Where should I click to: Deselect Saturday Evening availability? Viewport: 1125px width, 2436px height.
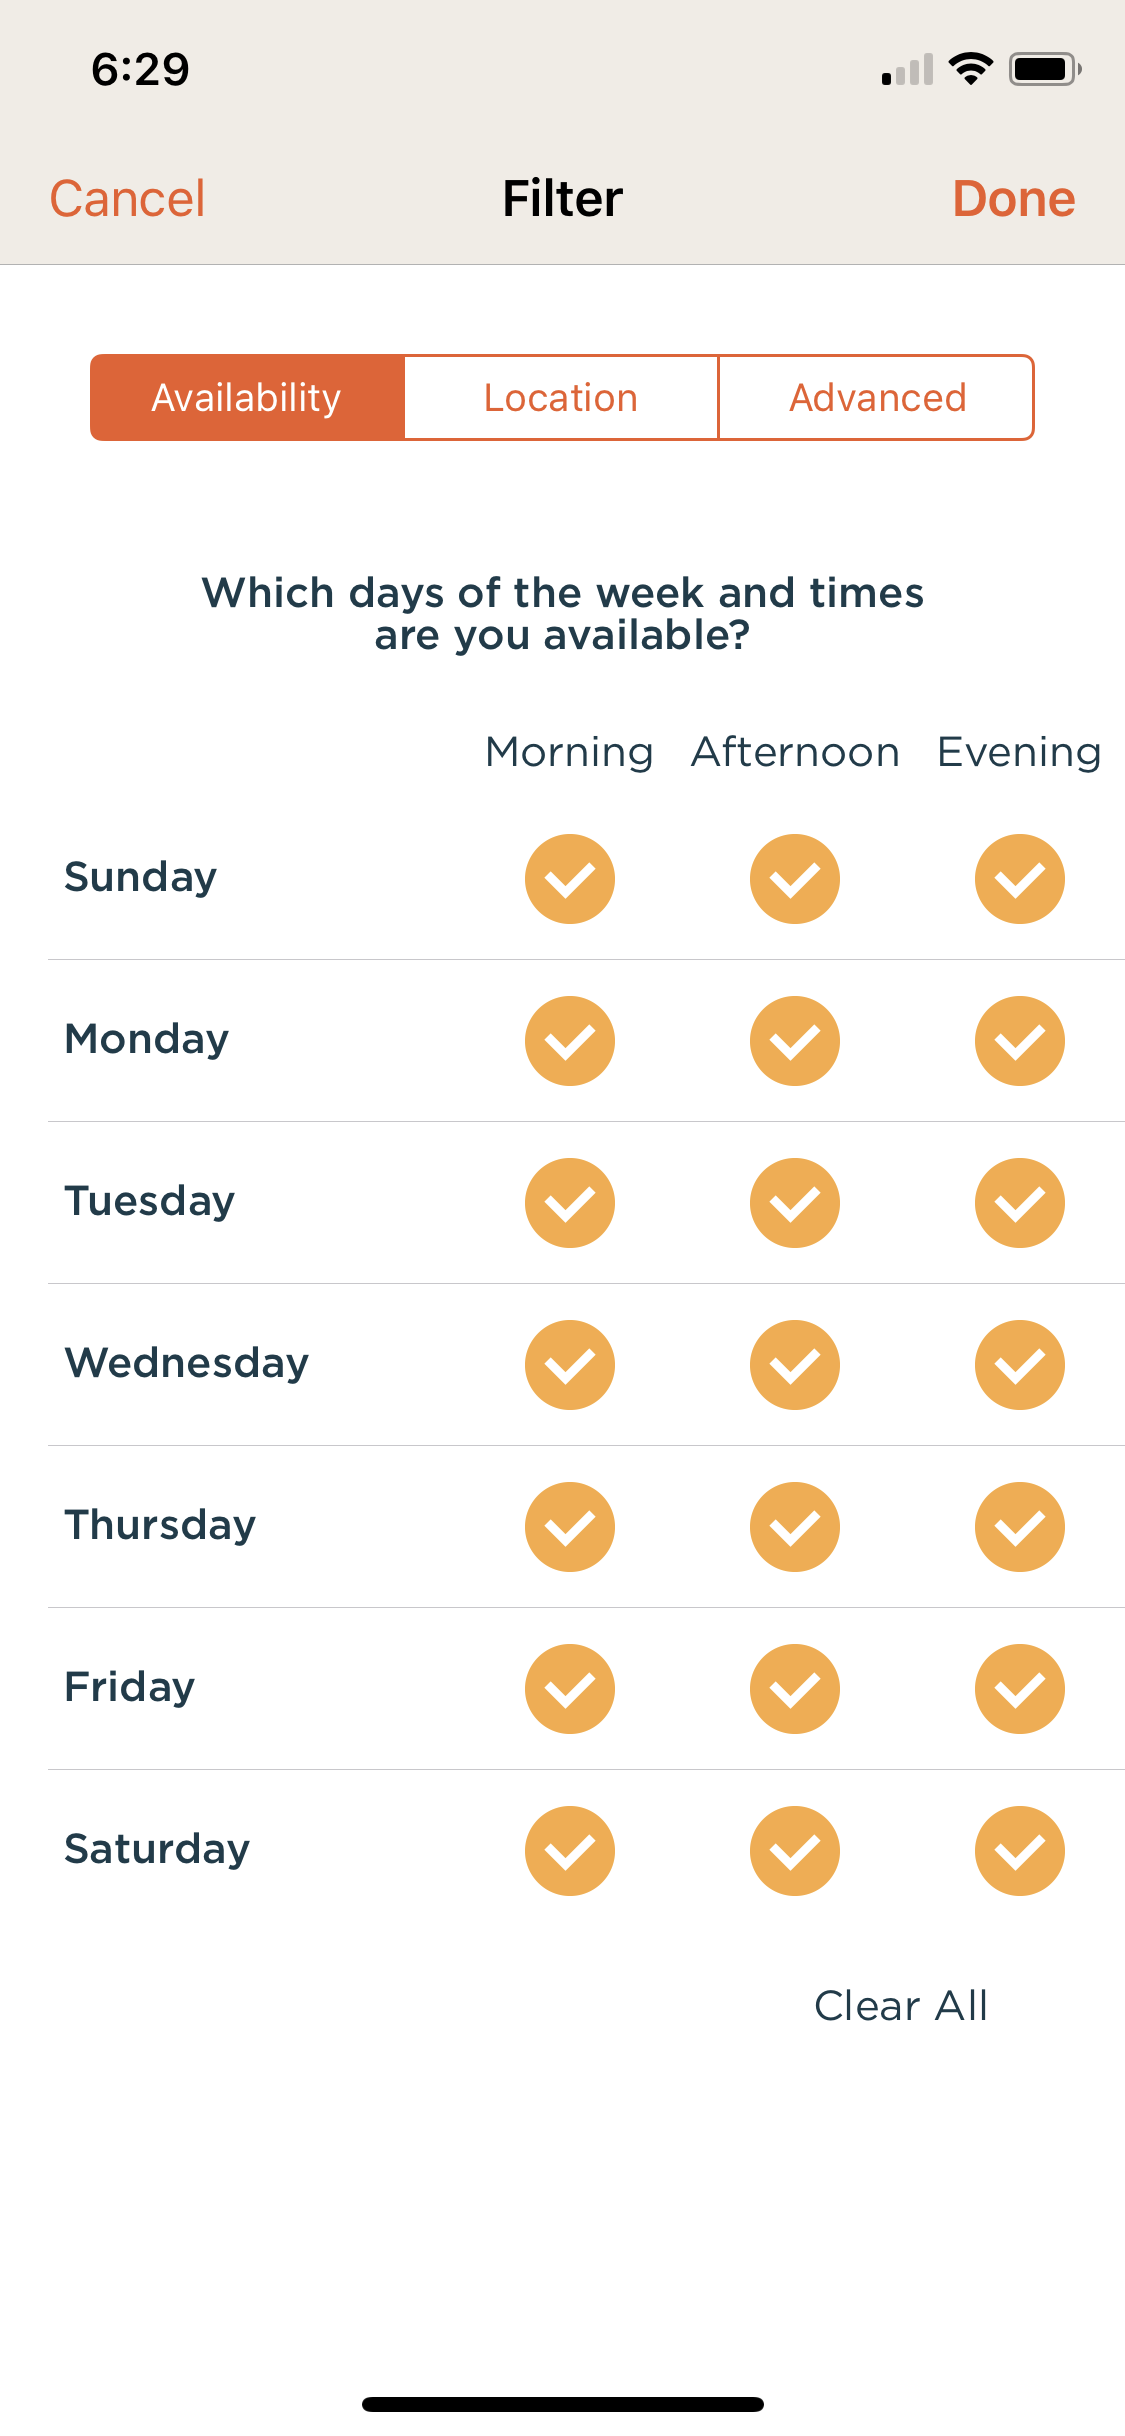[x=1019, y=1851]
